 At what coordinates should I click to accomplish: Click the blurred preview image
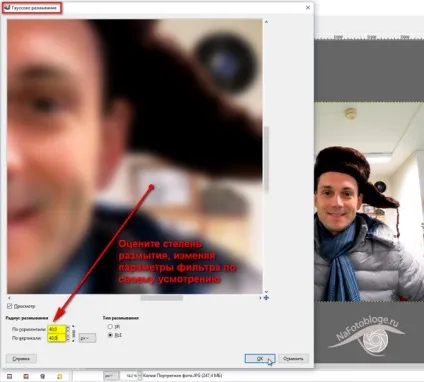tap(135, 156)
